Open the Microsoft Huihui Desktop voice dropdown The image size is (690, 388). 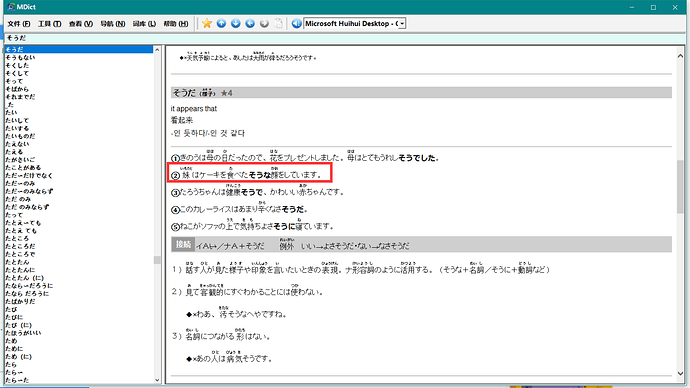coord(355,24)
